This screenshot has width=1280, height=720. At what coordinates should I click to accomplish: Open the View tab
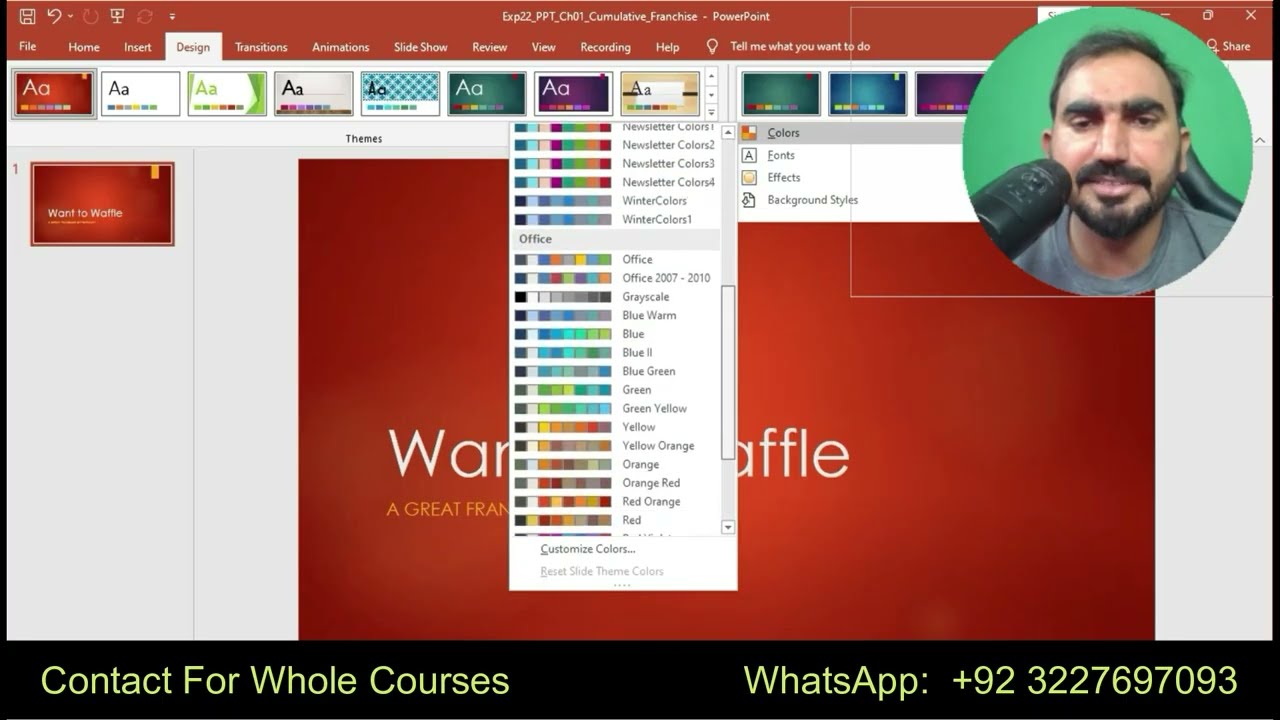tap(543, 47)
